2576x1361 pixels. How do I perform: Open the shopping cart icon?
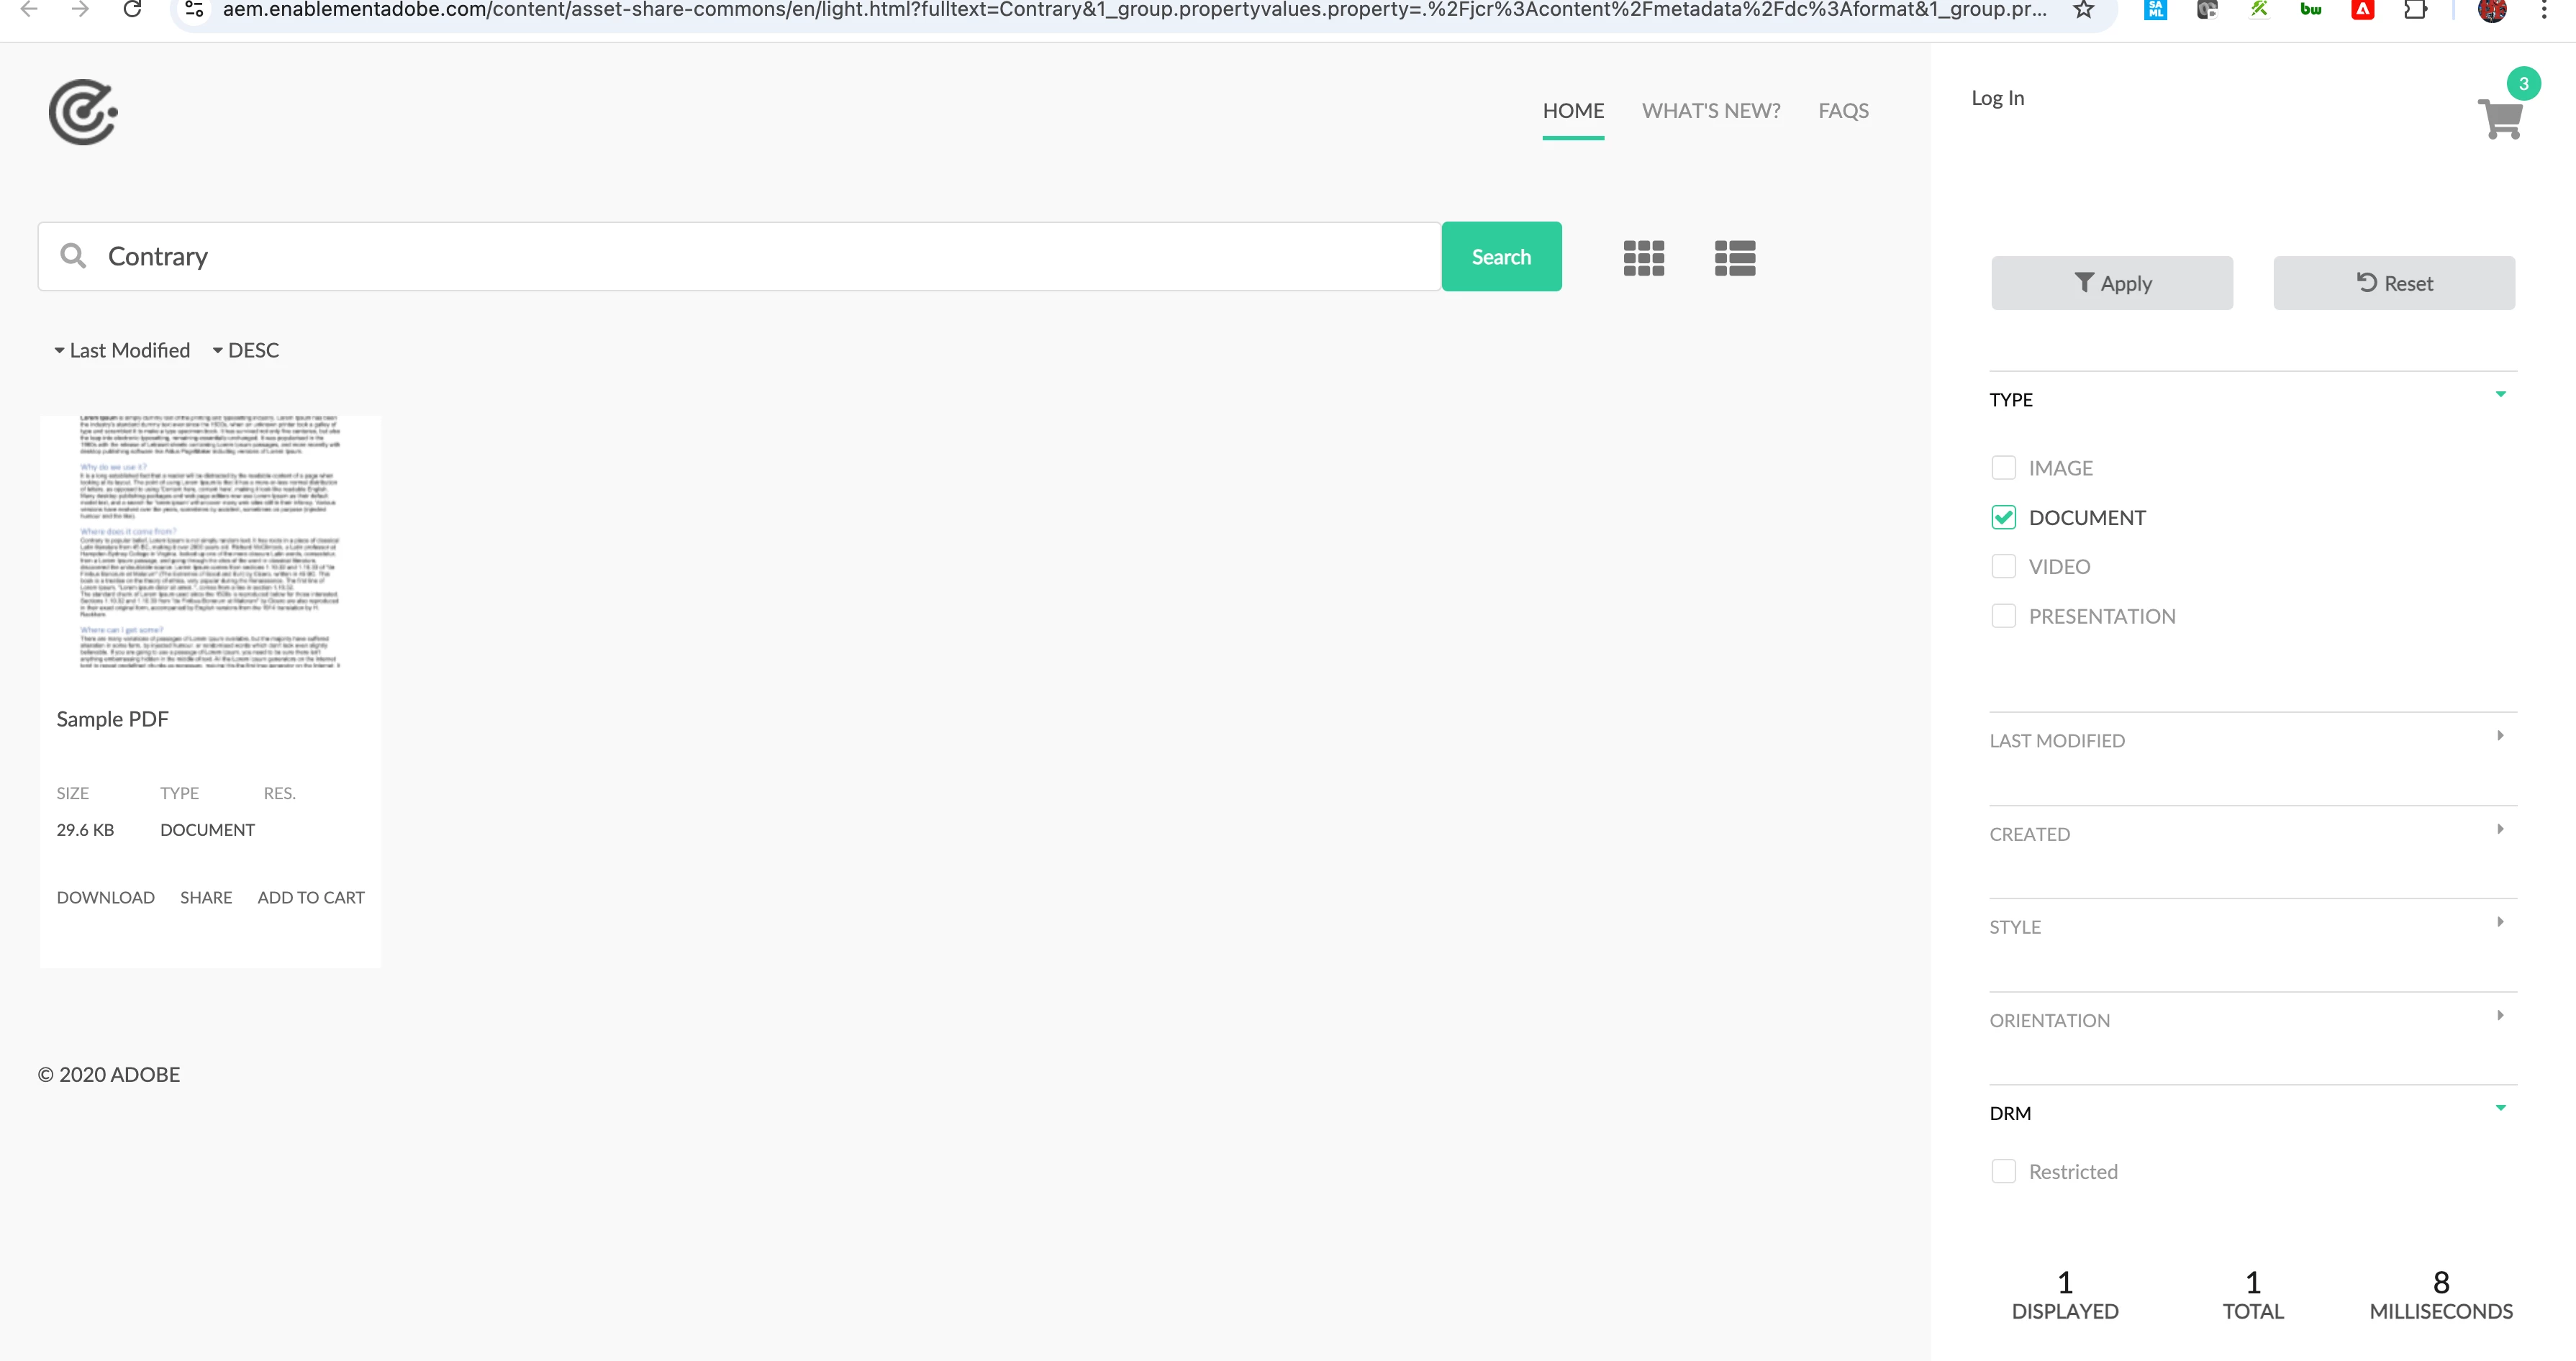(2500, 120)
